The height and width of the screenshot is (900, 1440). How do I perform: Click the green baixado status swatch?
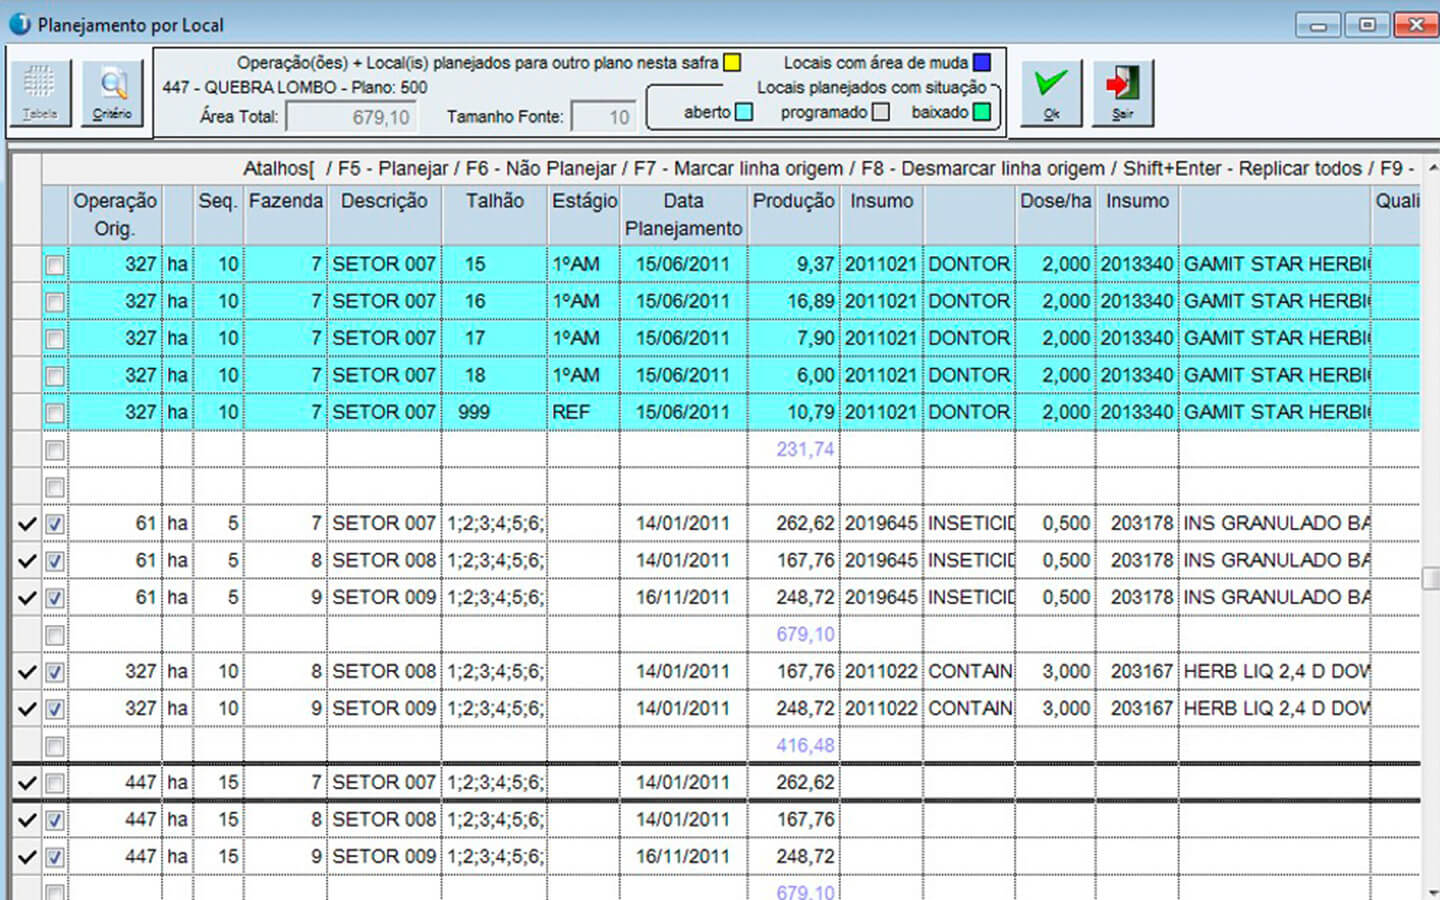(982, 112)
